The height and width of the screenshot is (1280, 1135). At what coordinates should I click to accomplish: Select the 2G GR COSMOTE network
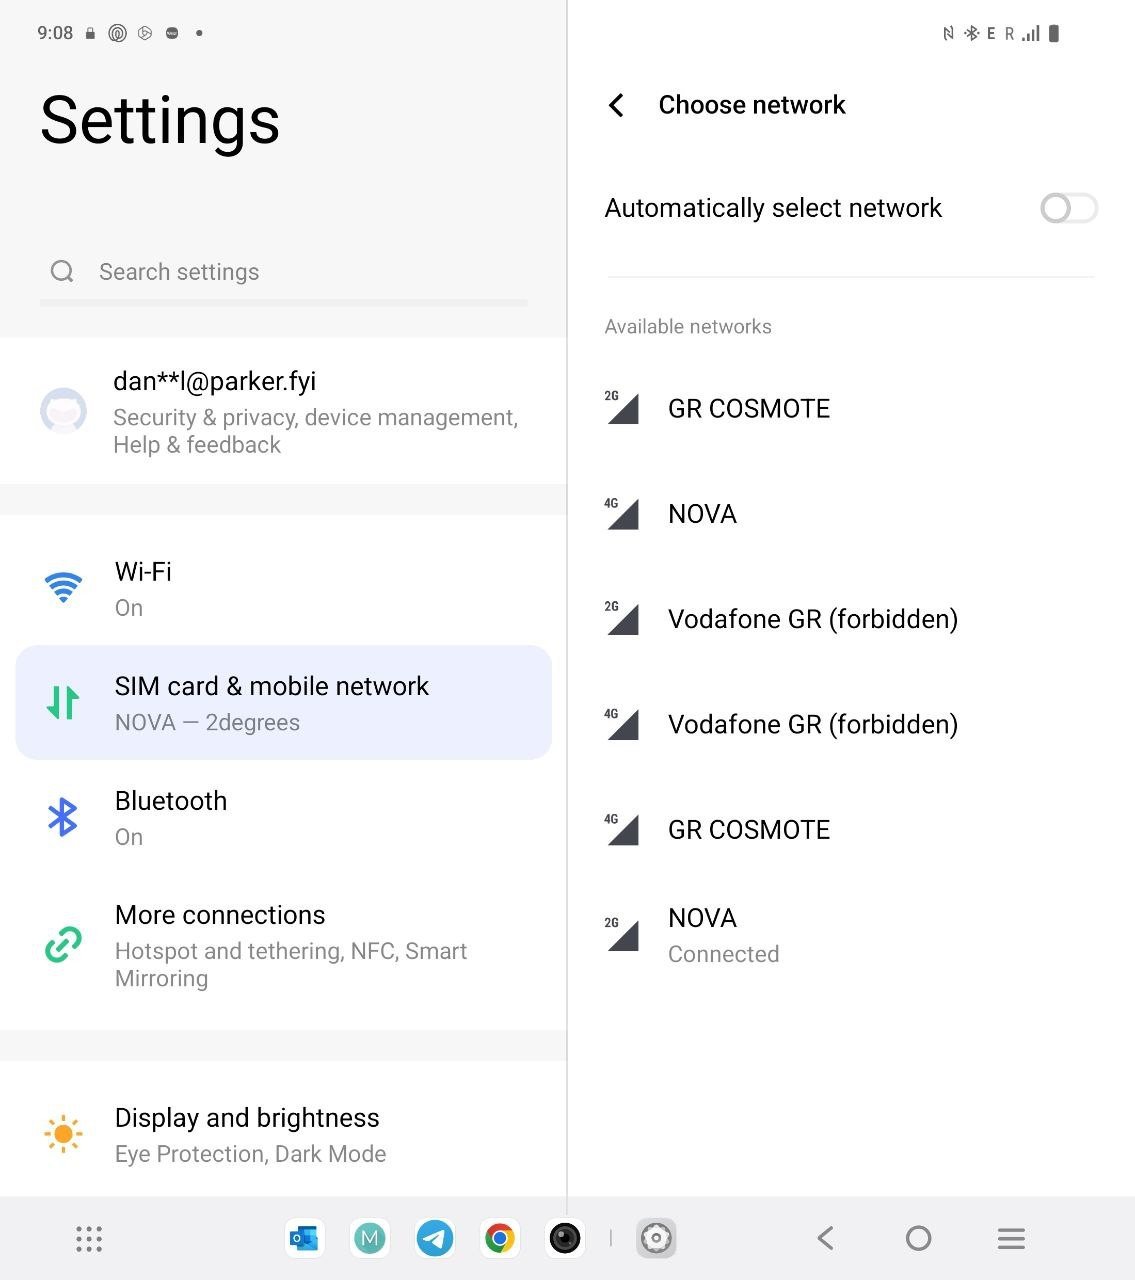point(851,408)
